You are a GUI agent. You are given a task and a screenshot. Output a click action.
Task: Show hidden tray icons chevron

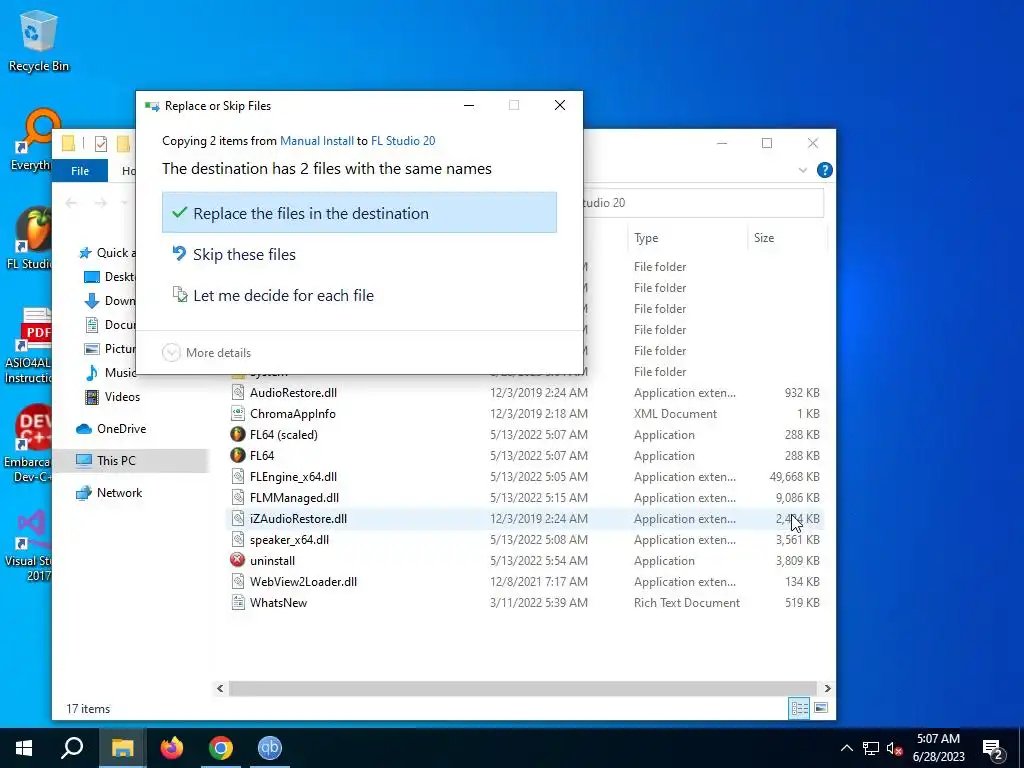[x=846, y=748]
